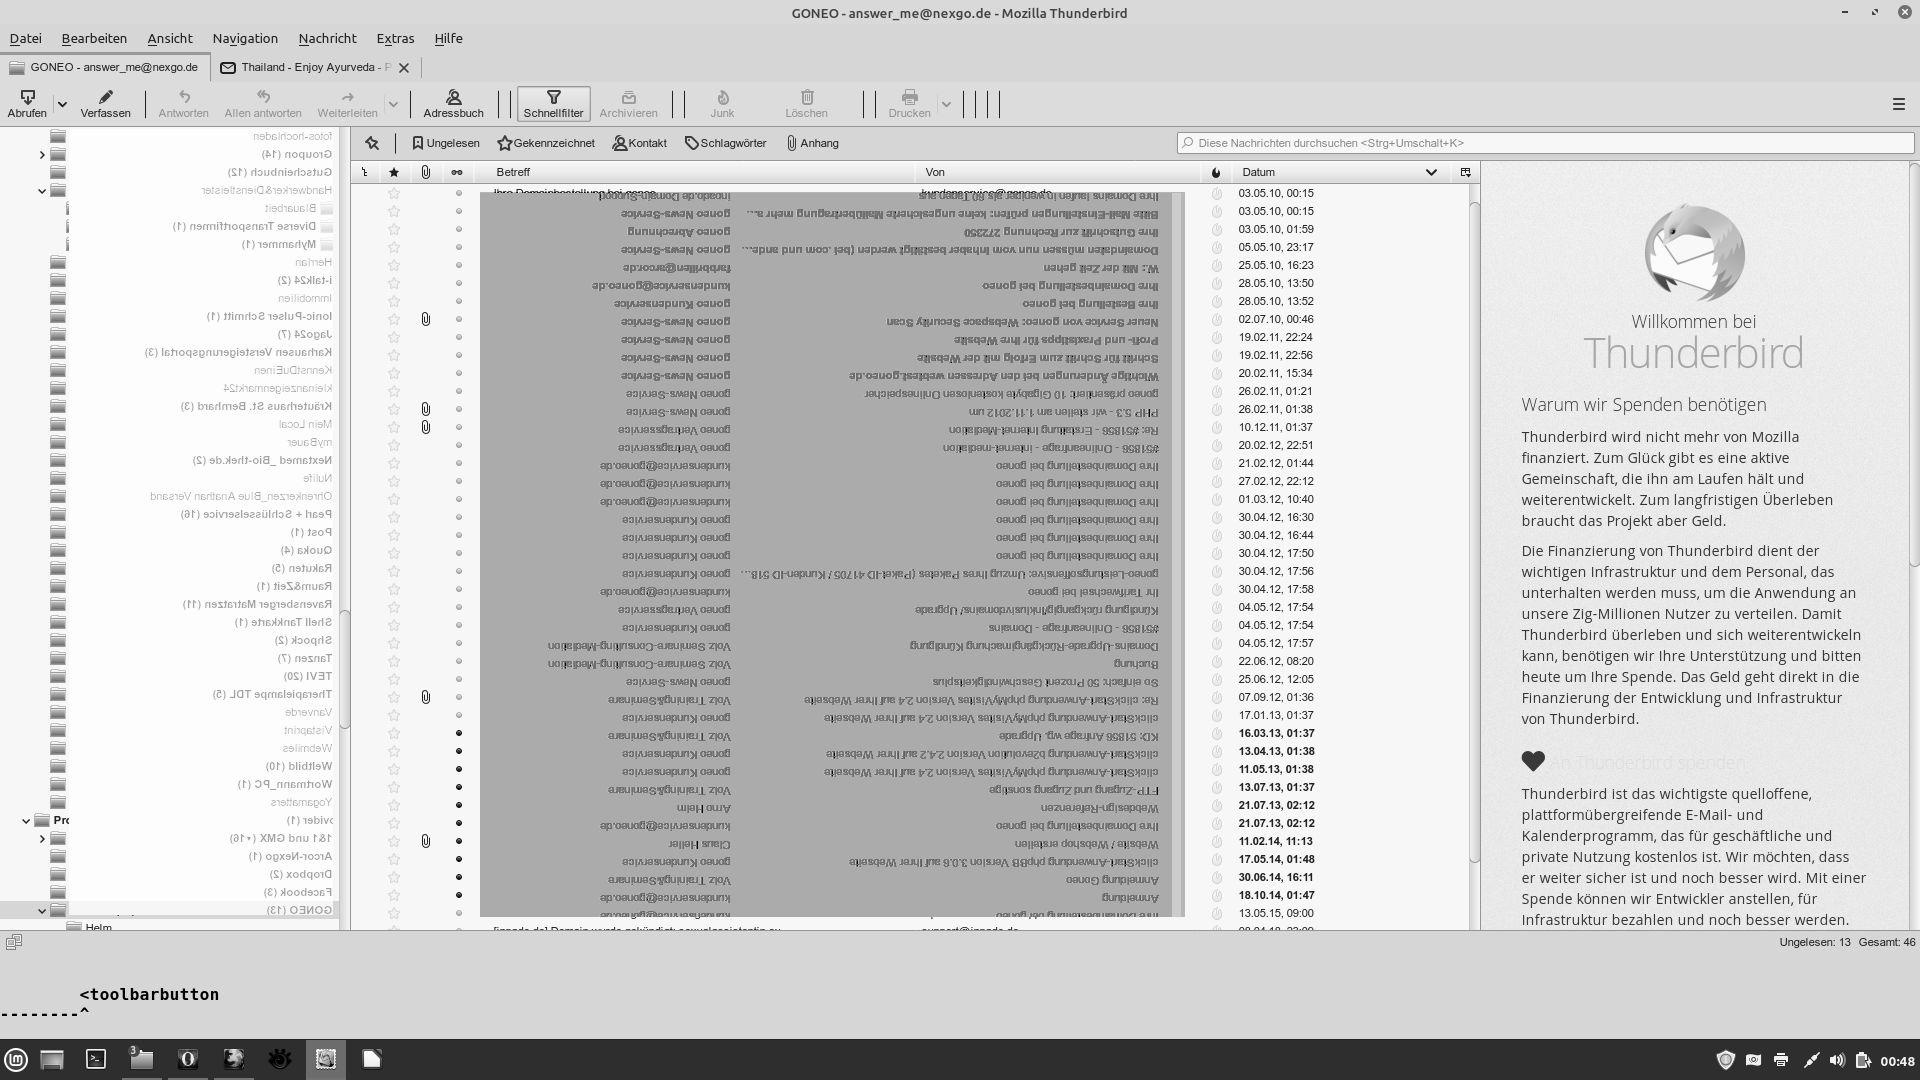Open the Abrufen dropdown arrow
This screenshot has height=1080, width=1920.
[62, 104]
